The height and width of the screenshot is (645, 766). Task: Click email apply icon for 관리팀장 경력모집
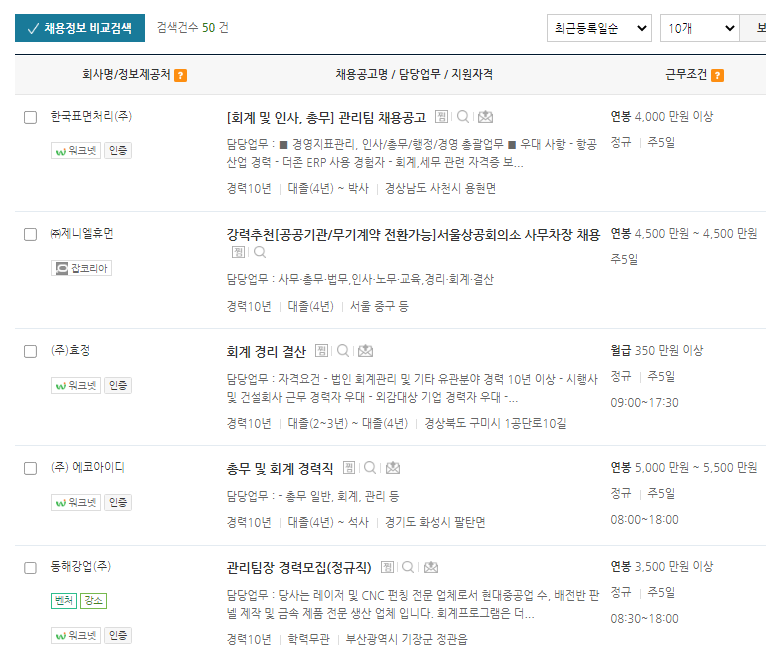pos(430,567)
